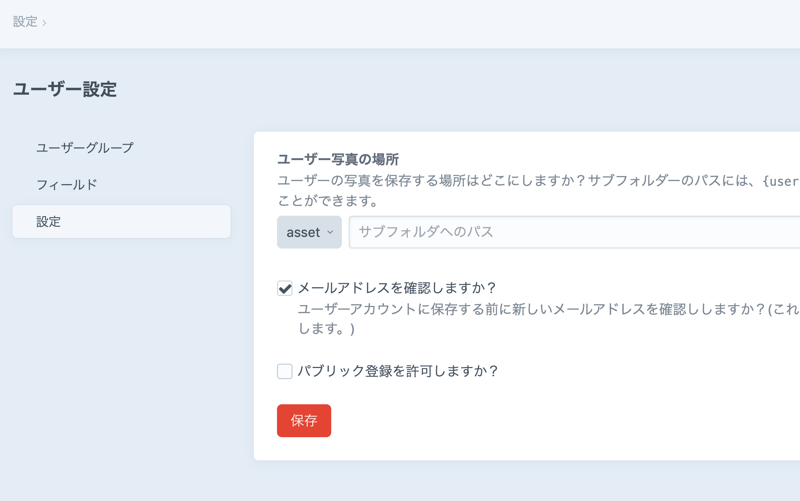This screenshot has width=800, height=501.
Task: Click the checkmark in the email verification box
Action: 285,289
